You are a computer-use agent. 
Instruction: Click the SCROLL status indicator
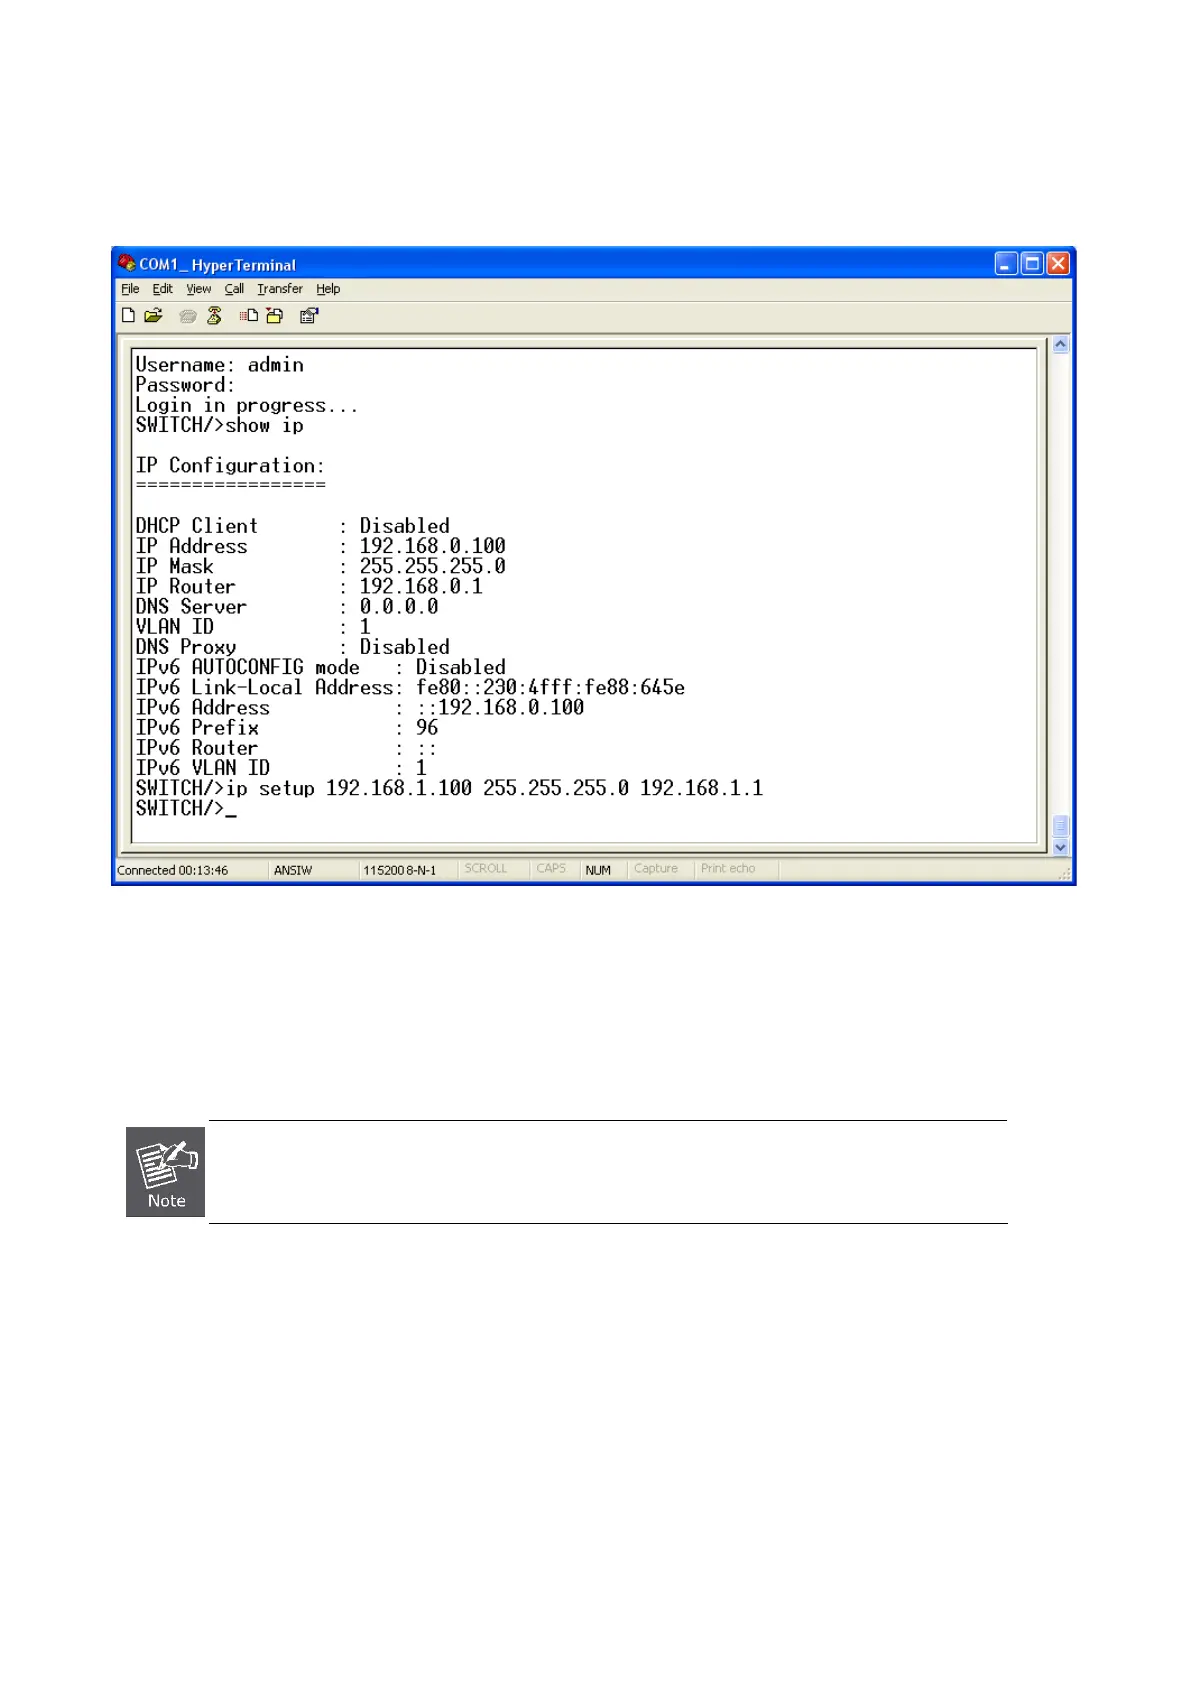tap(486, 869)
